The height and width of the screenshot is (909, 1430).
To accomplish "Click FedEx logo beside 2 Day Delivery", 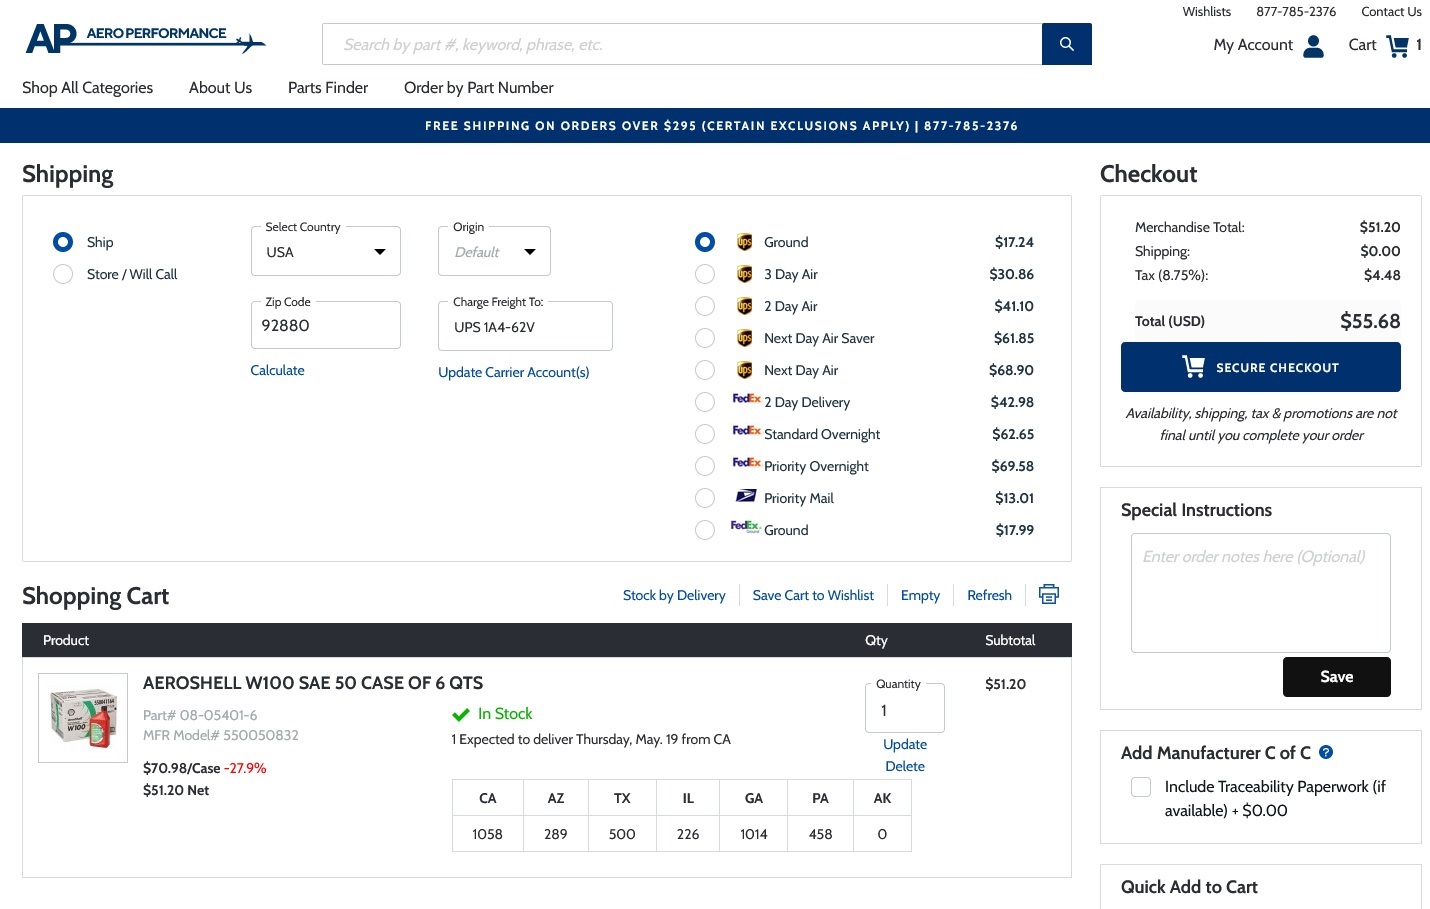I will tap(746, 399).
